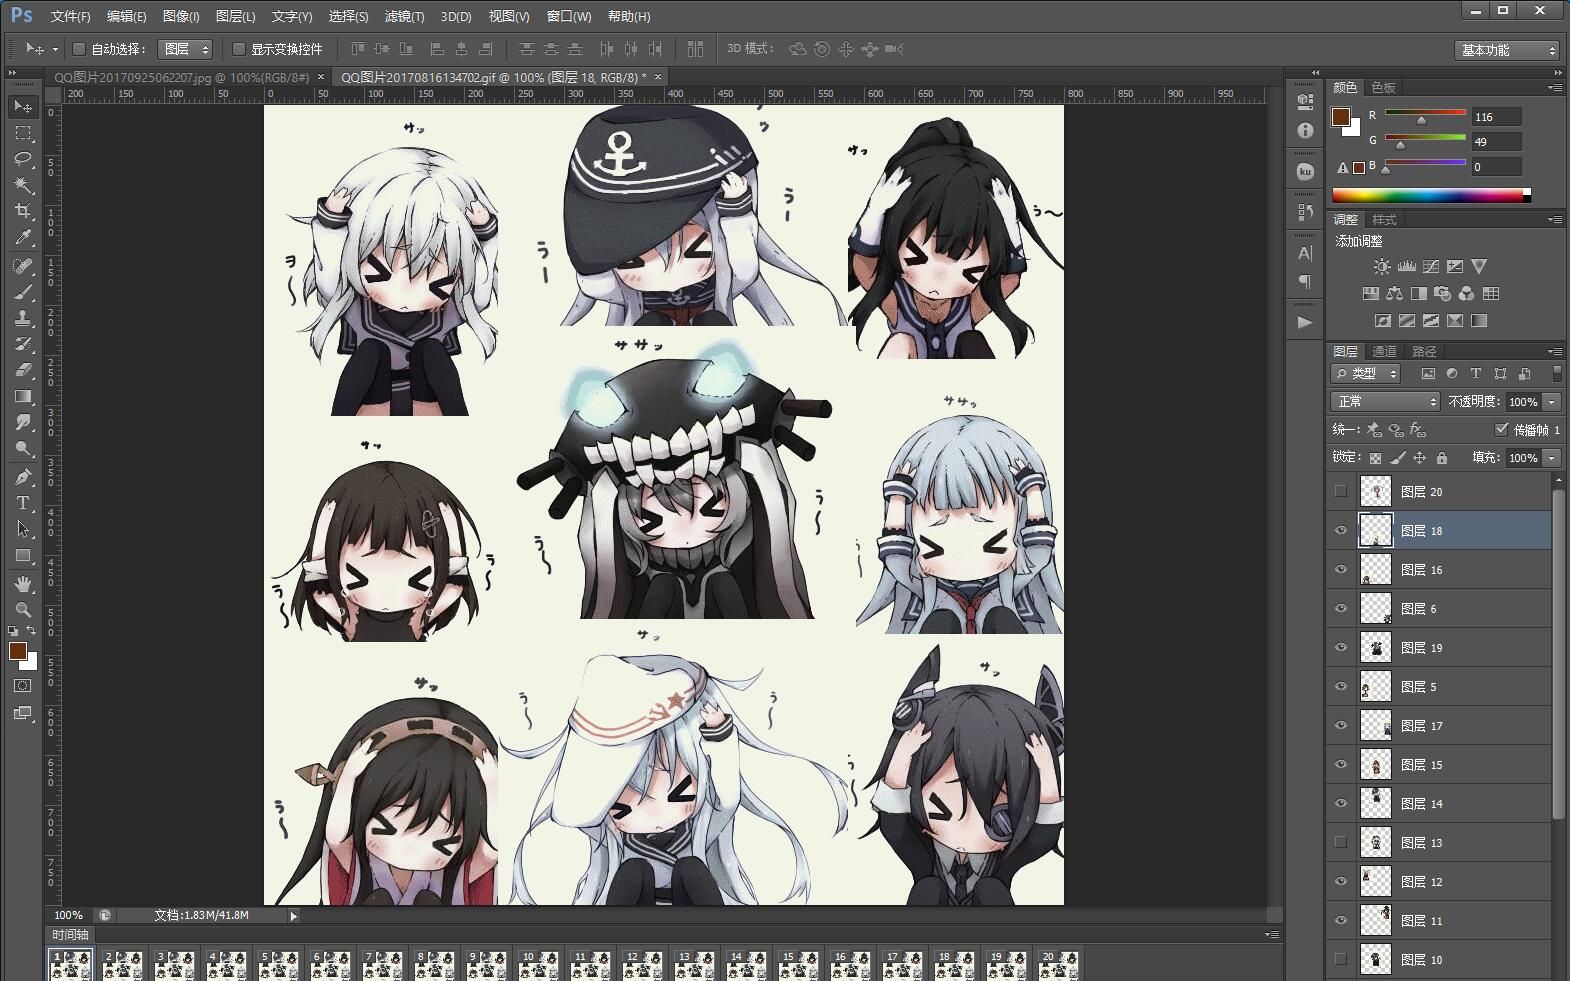
Task: Select the Crop tool
Action: click(23, 211)
